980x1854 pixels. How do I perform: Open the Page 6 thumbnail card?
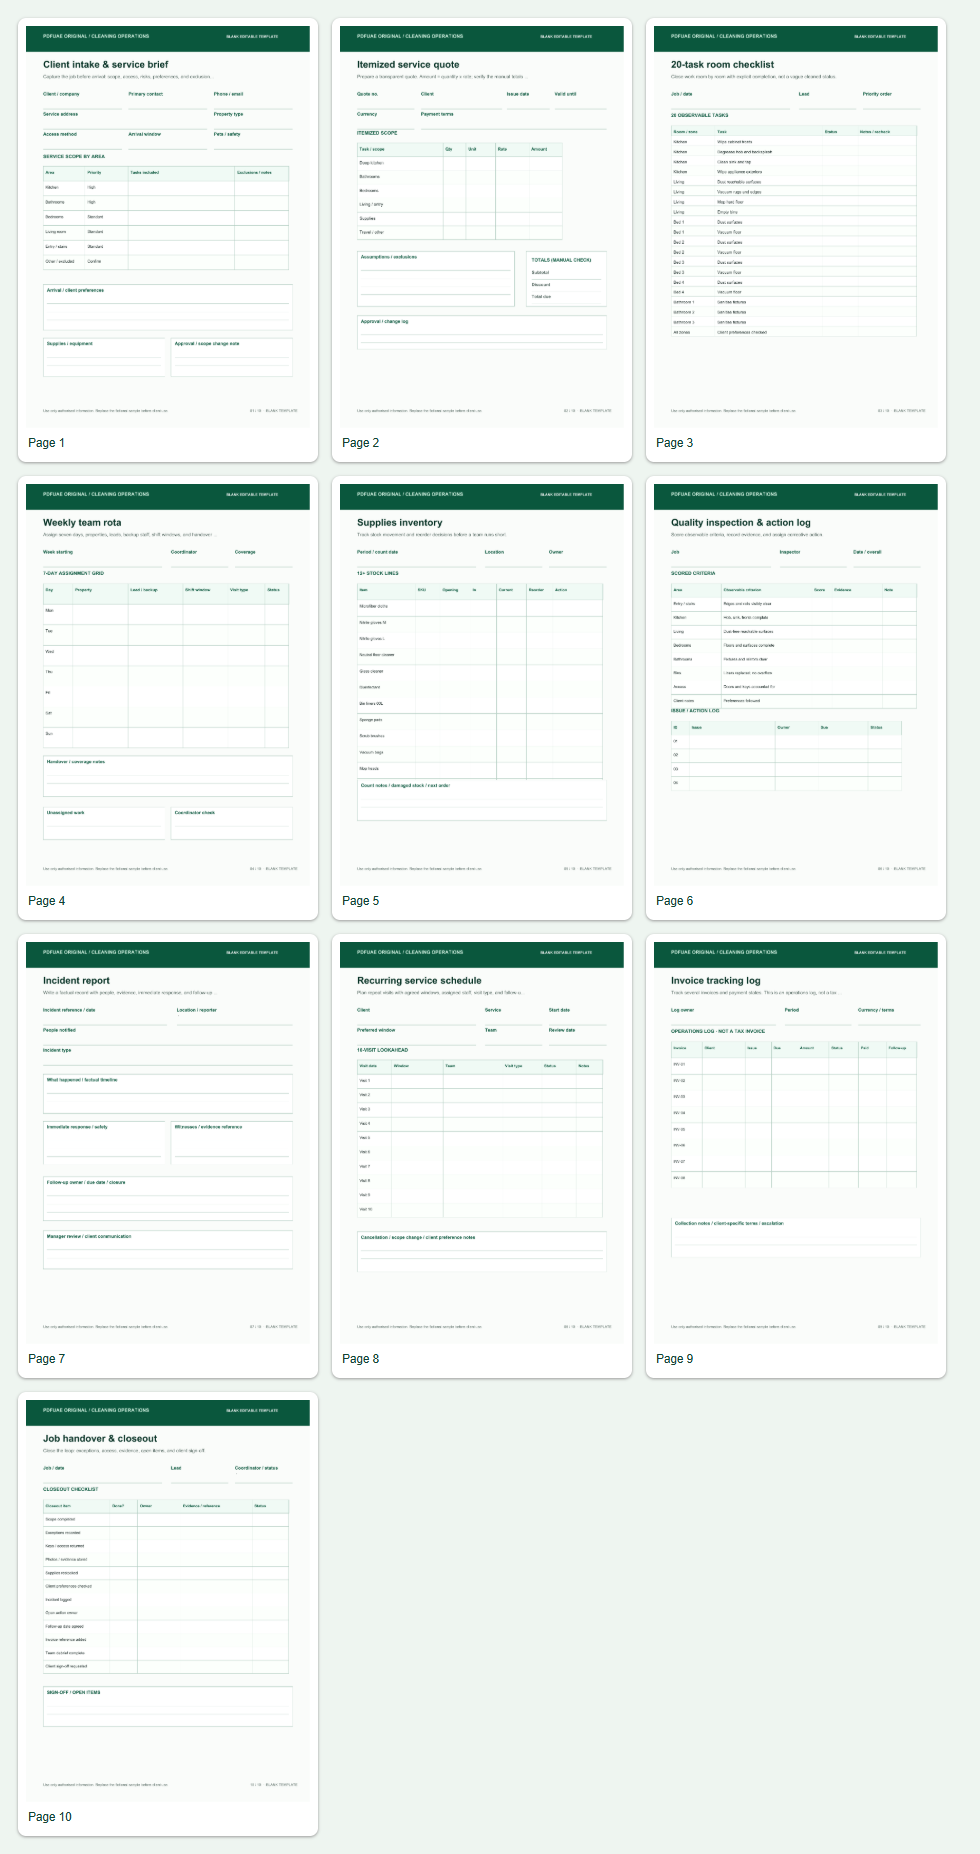pyautogui.click(x=796, y=698)
